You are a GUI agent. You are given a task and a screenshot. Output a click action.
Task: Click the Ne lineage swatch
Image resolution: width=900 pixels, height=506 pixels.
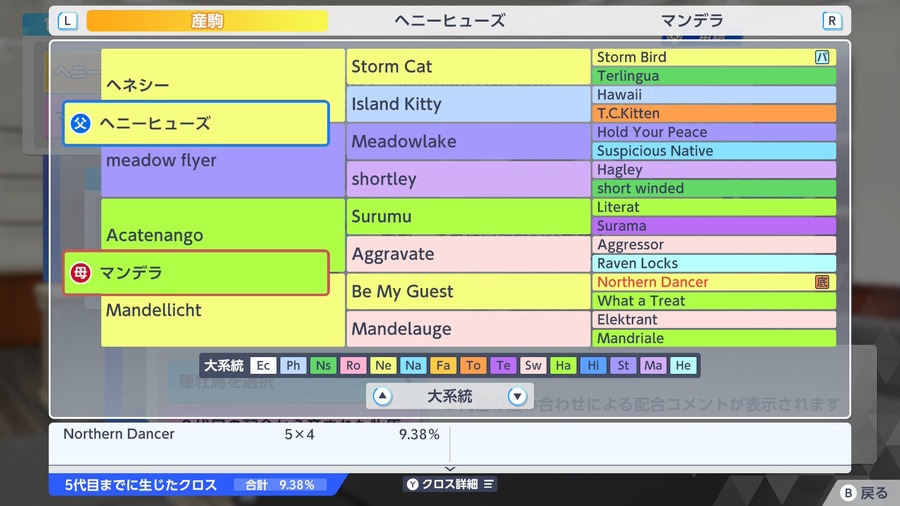(x=383, y=365)
